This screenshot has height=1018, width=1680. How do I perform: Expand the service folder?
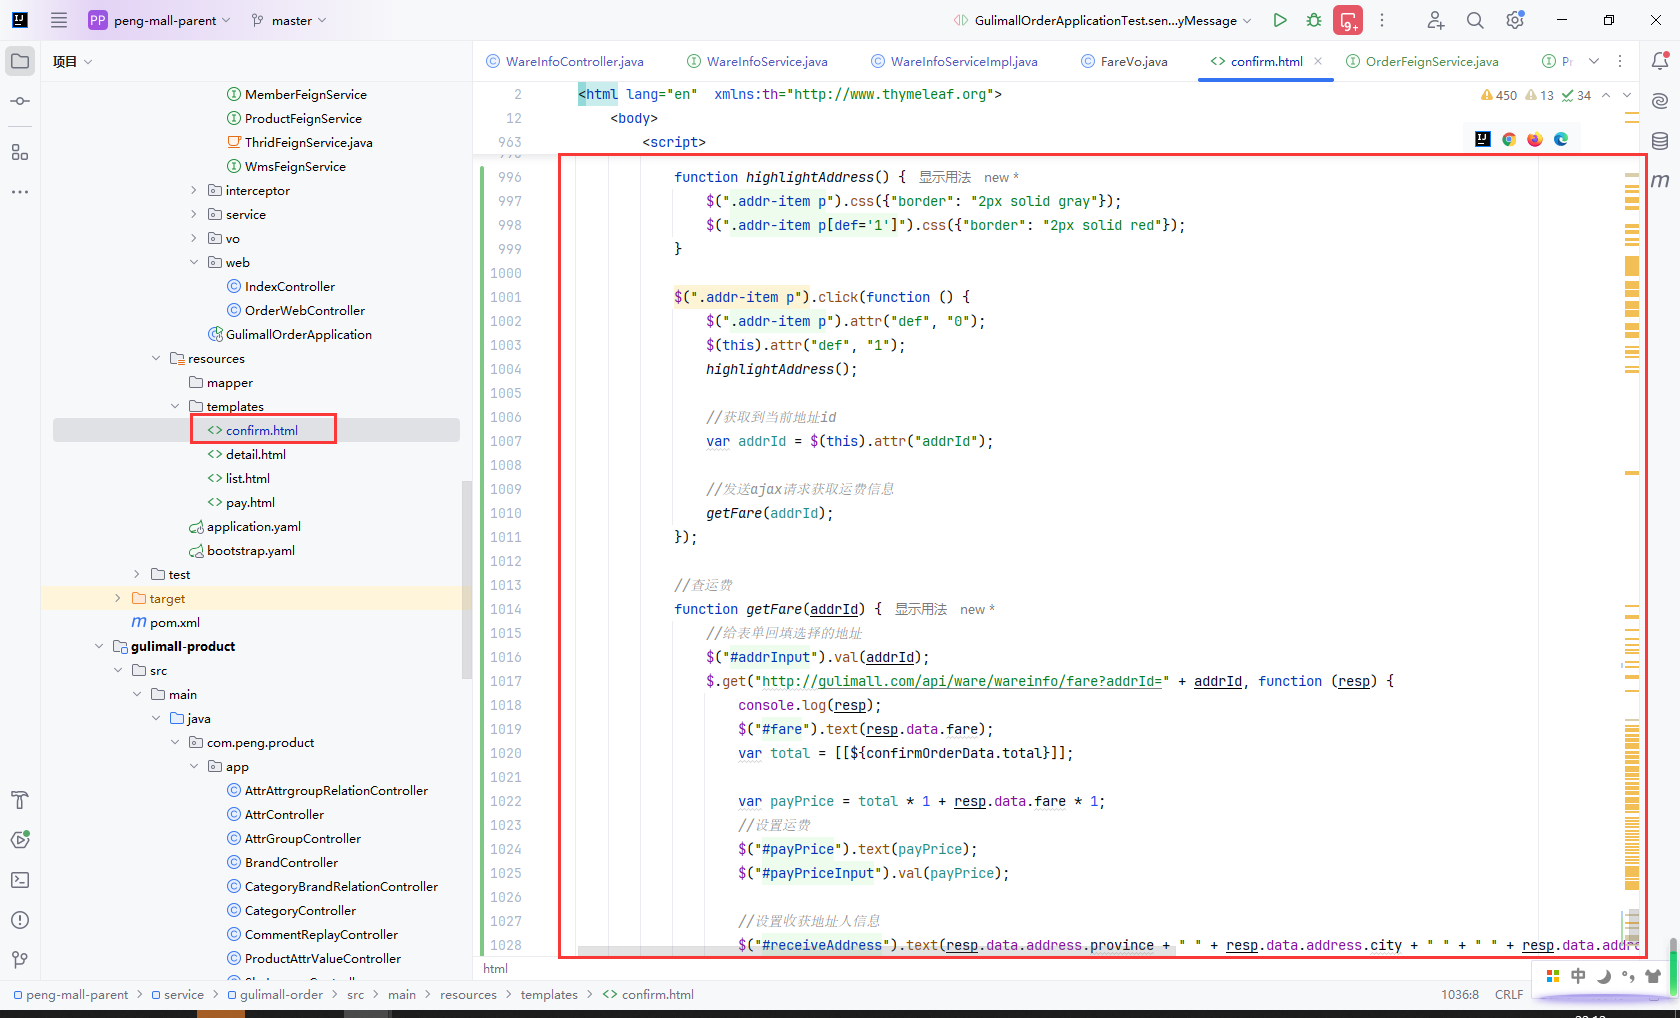[194, 214]
